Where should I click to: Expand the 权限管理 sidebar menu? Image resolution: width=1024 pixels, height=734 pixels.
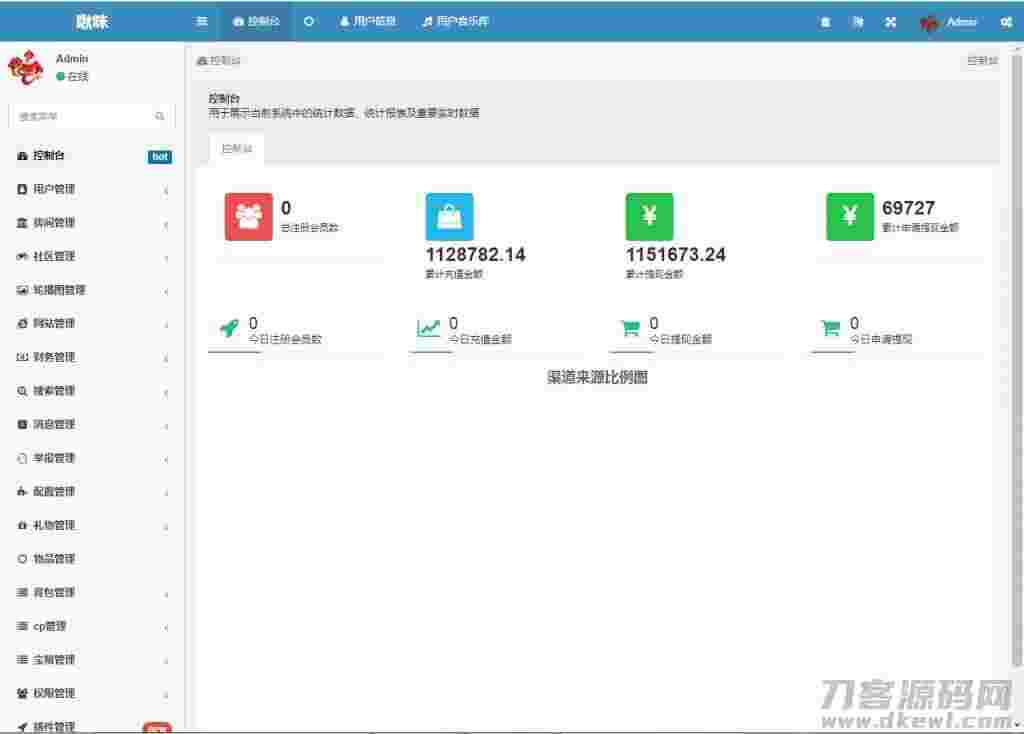90,693
